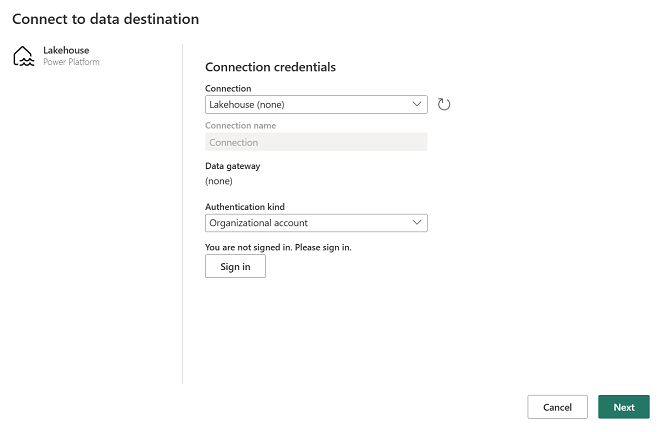Click the Data gateway label

click(232, 166)
